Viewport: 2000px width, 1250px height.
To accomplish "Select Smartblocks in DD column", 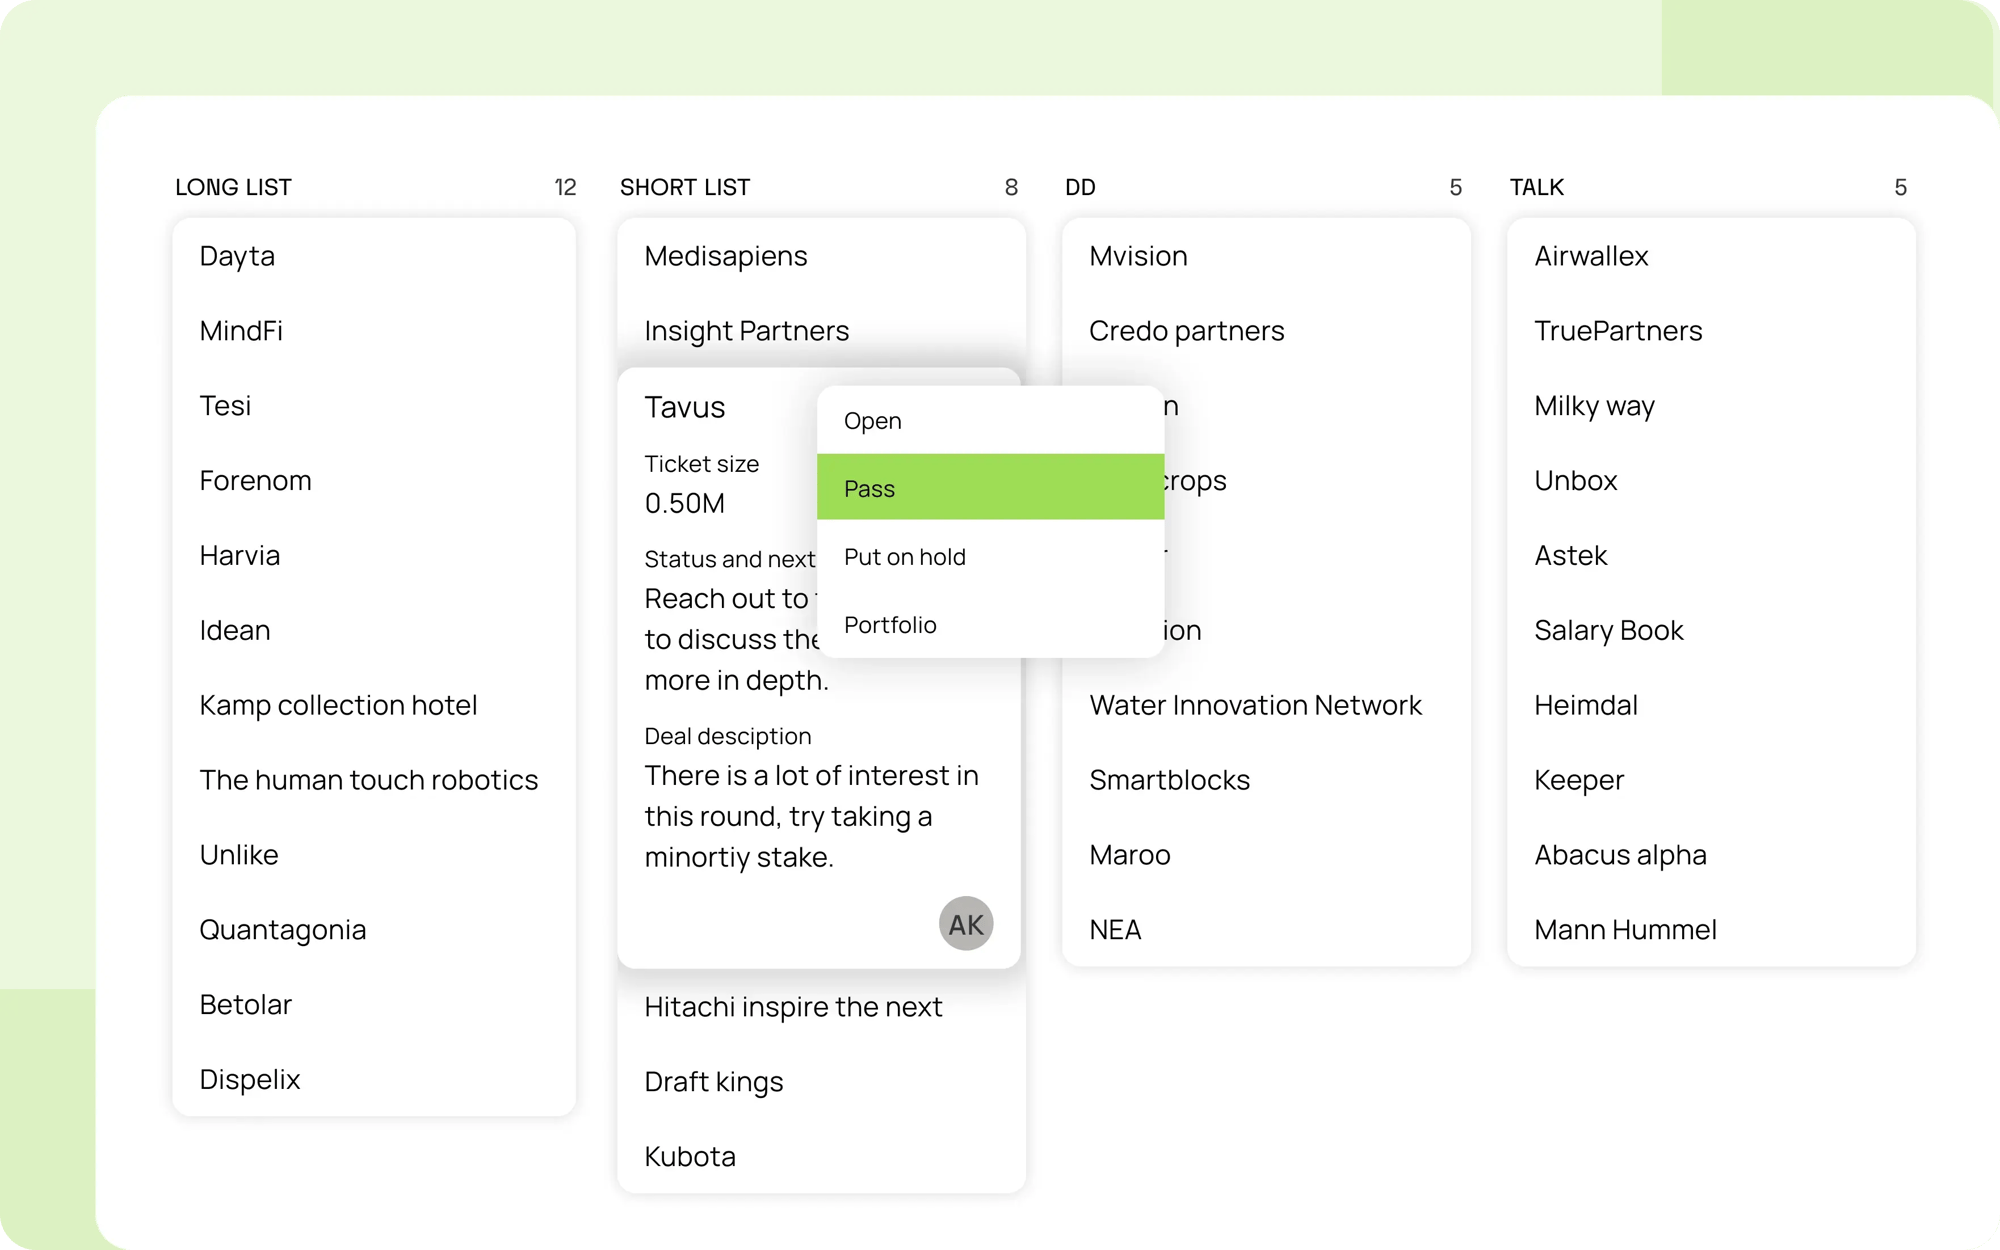I will (x=1169, y=780).
